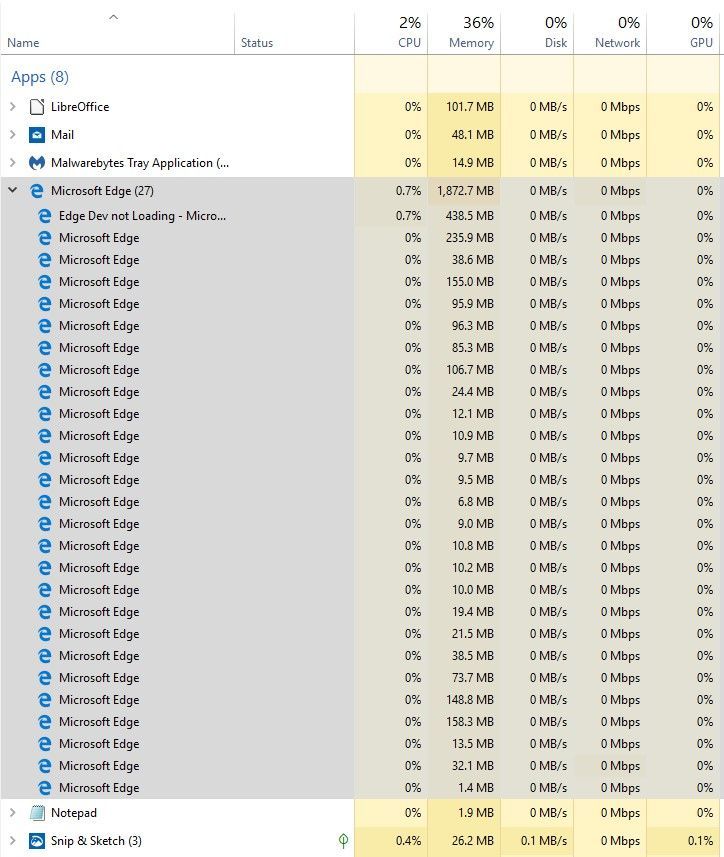The image size is (724, 857).
Task: Select the Snip & Sketch (3) row
Action: 361,841
